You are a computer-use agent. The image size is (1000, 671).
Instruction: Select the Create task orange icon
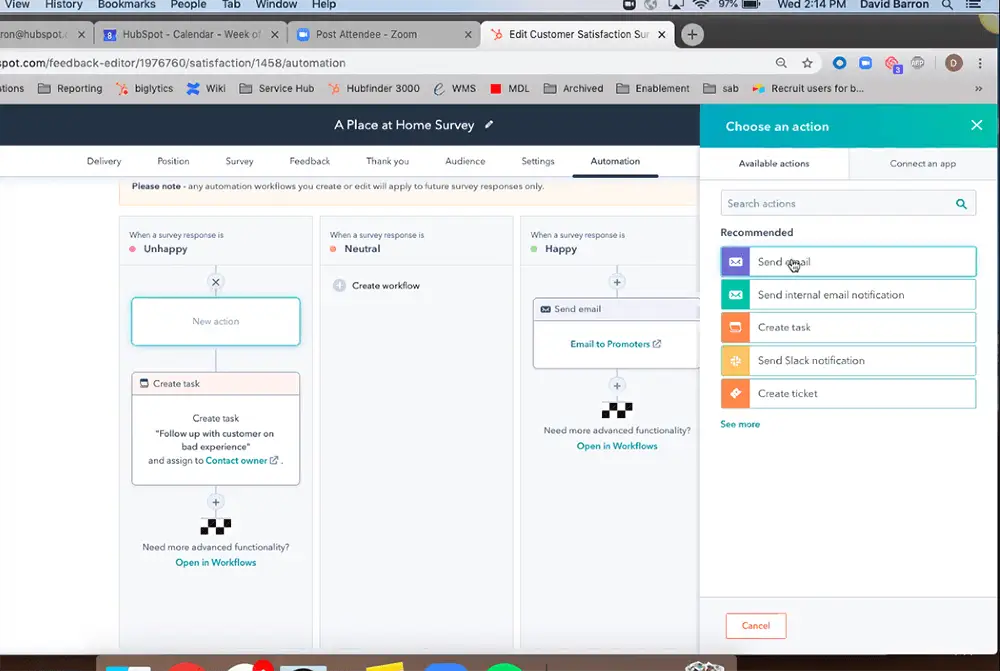coord(736,328)
